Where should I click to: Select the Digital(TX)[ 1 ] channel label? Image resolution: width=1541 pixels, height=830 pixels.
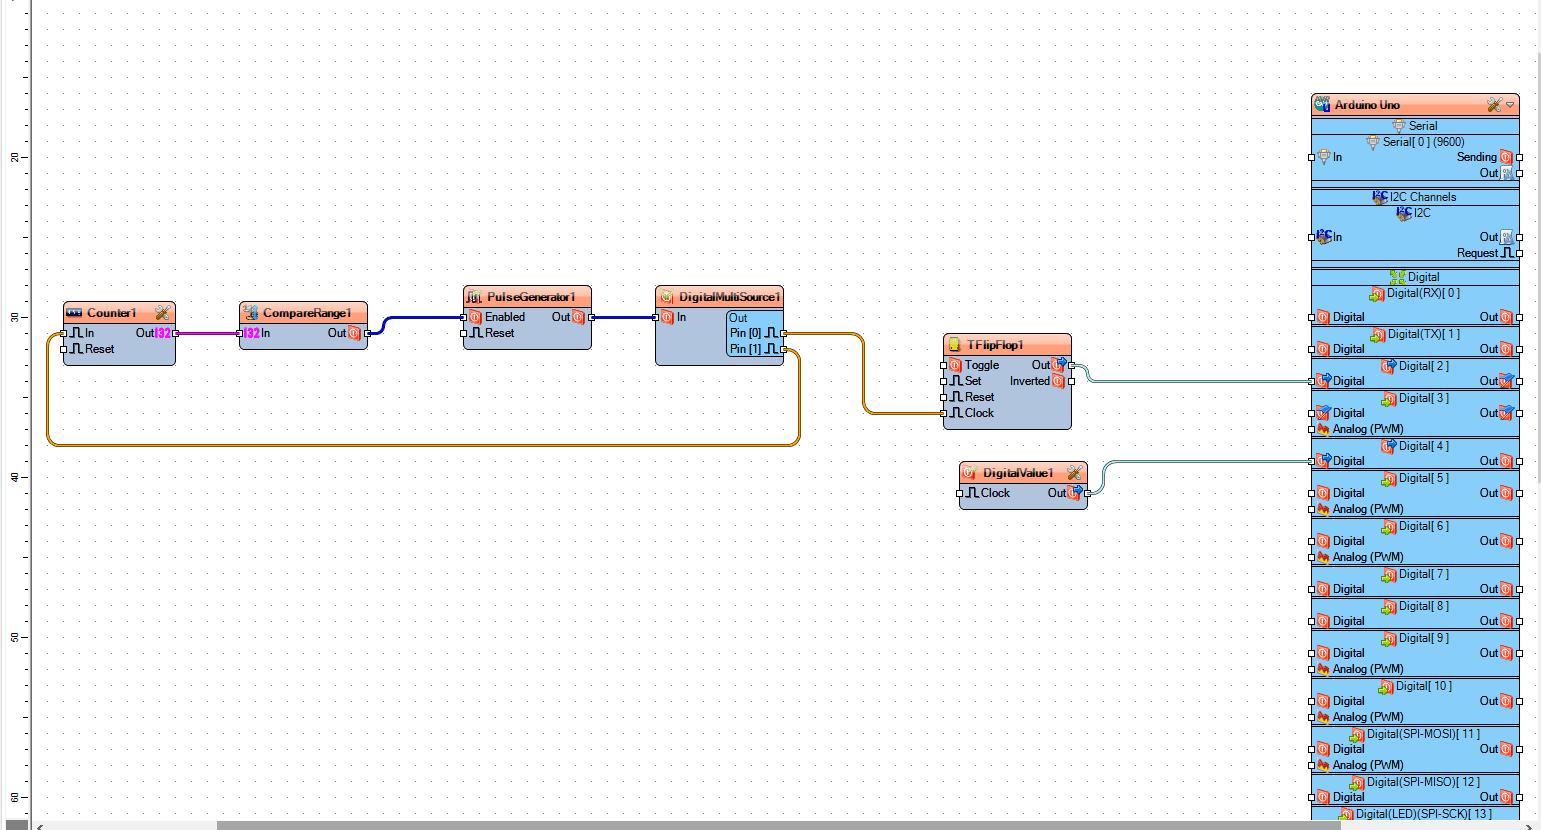pos(1424,334)
